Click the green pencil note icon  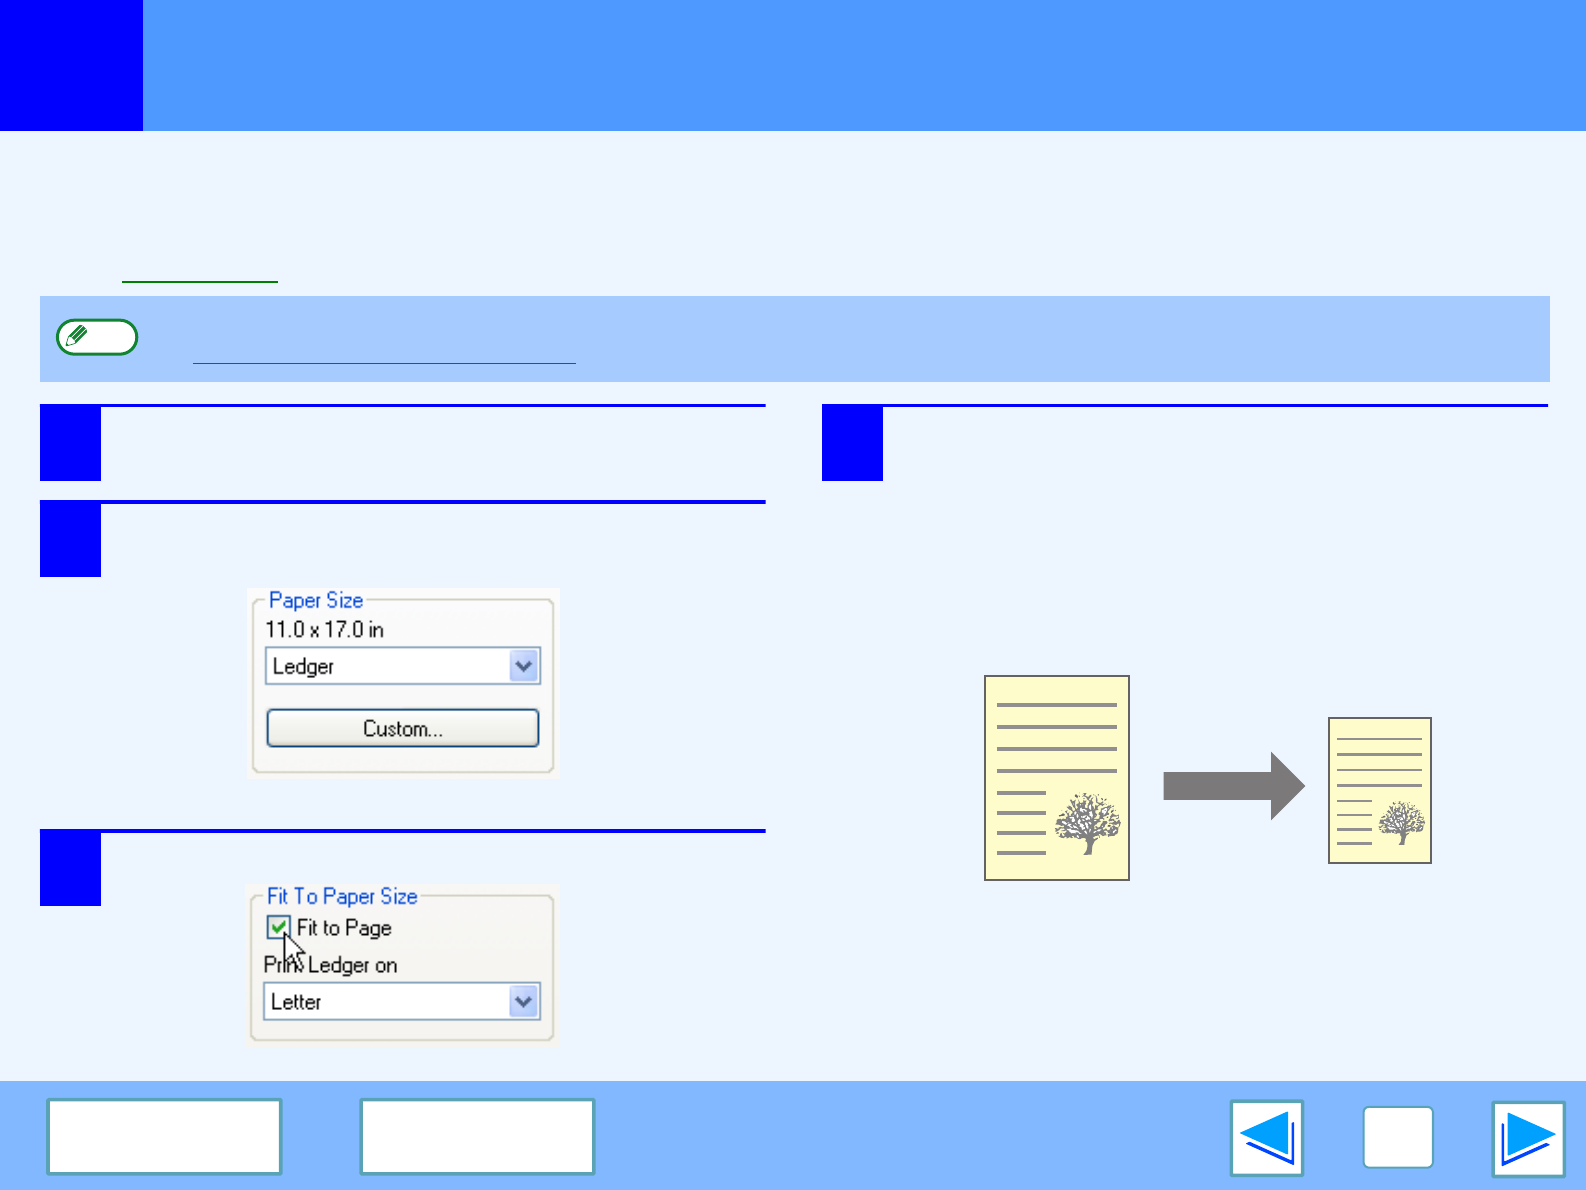pyautogui.click(x=96, y=337)
